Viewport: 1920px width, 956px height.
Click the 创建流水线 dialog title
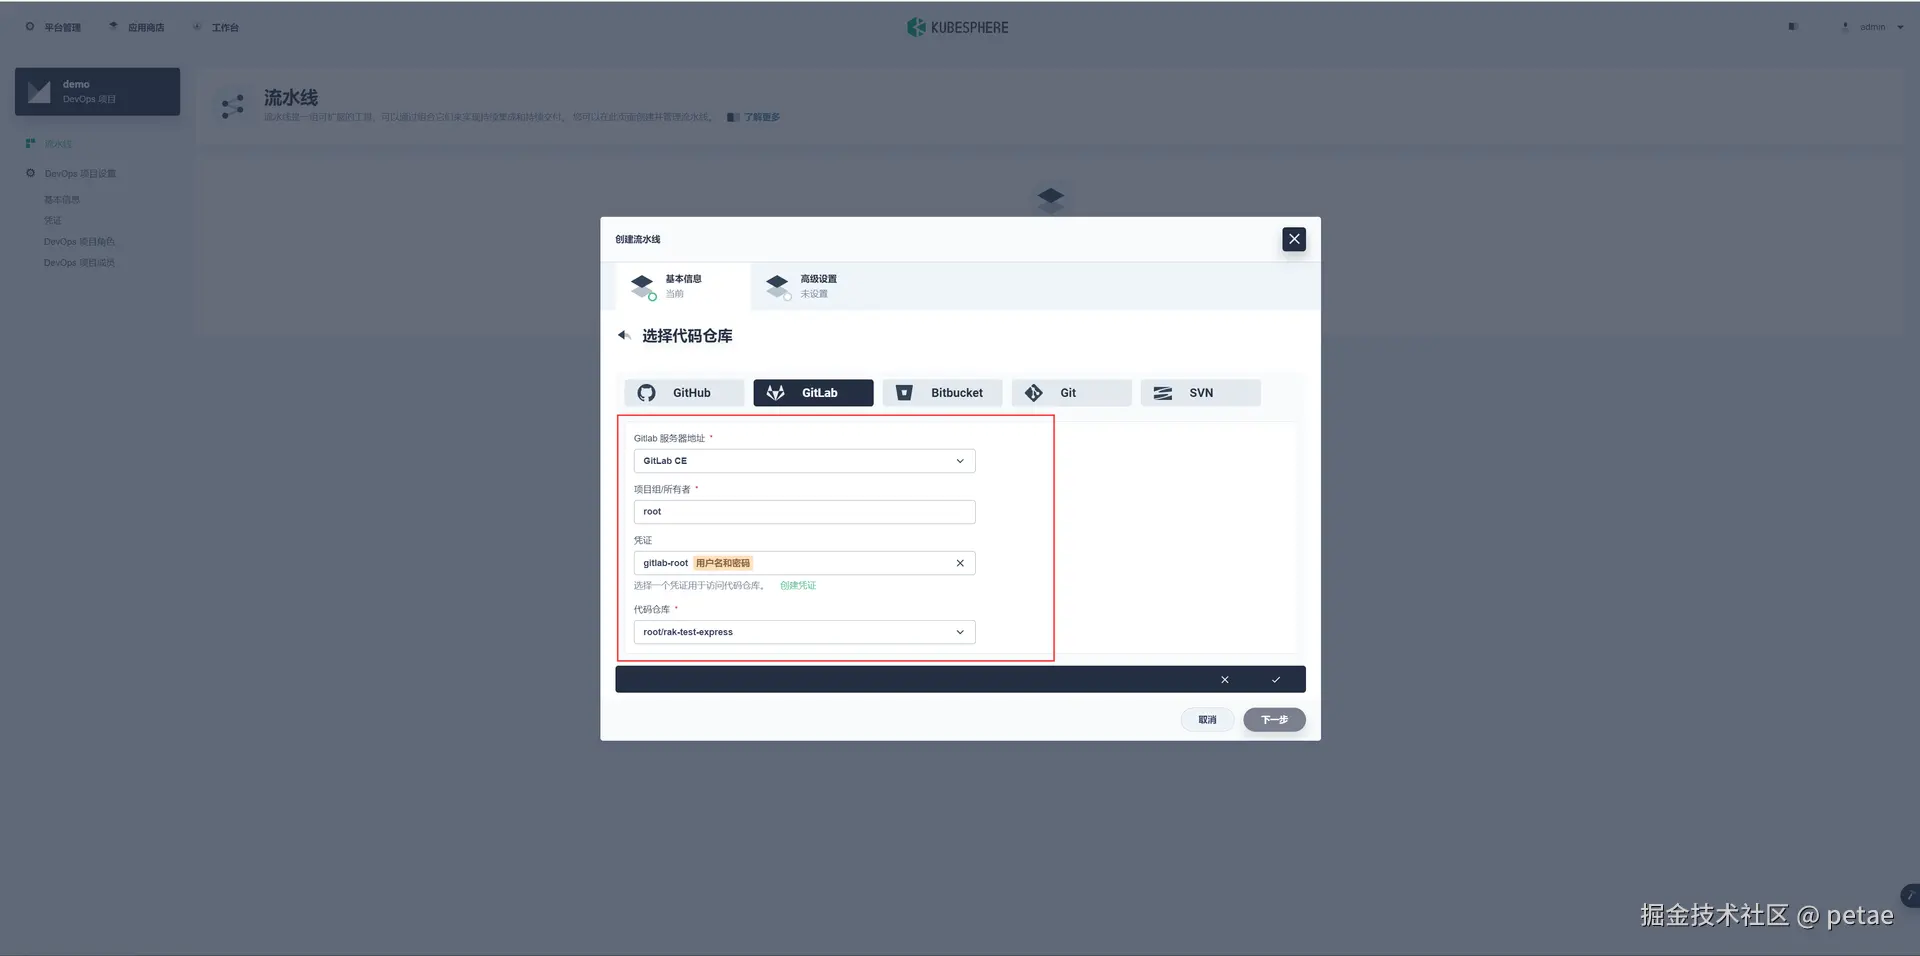click(638, 240)
